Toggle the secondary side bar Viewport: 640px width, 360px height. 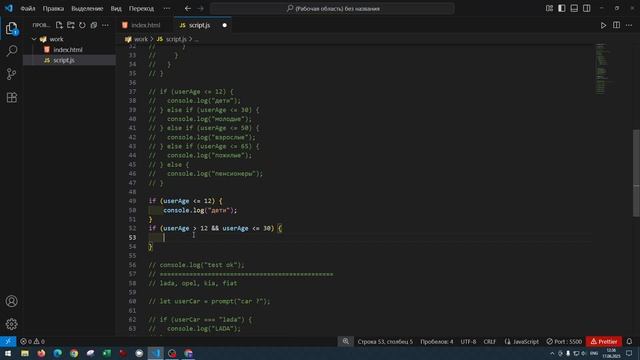coord(587,9)
